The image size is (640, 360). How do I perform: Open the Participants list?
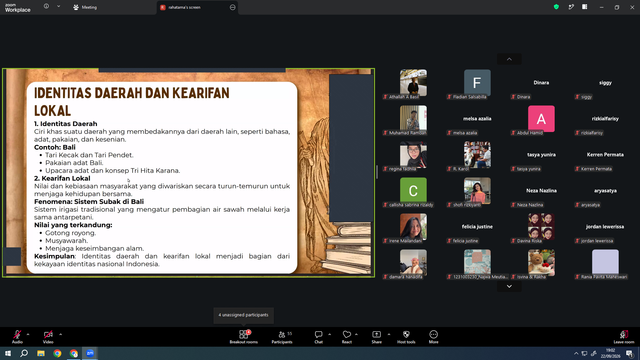click(282, 336)
